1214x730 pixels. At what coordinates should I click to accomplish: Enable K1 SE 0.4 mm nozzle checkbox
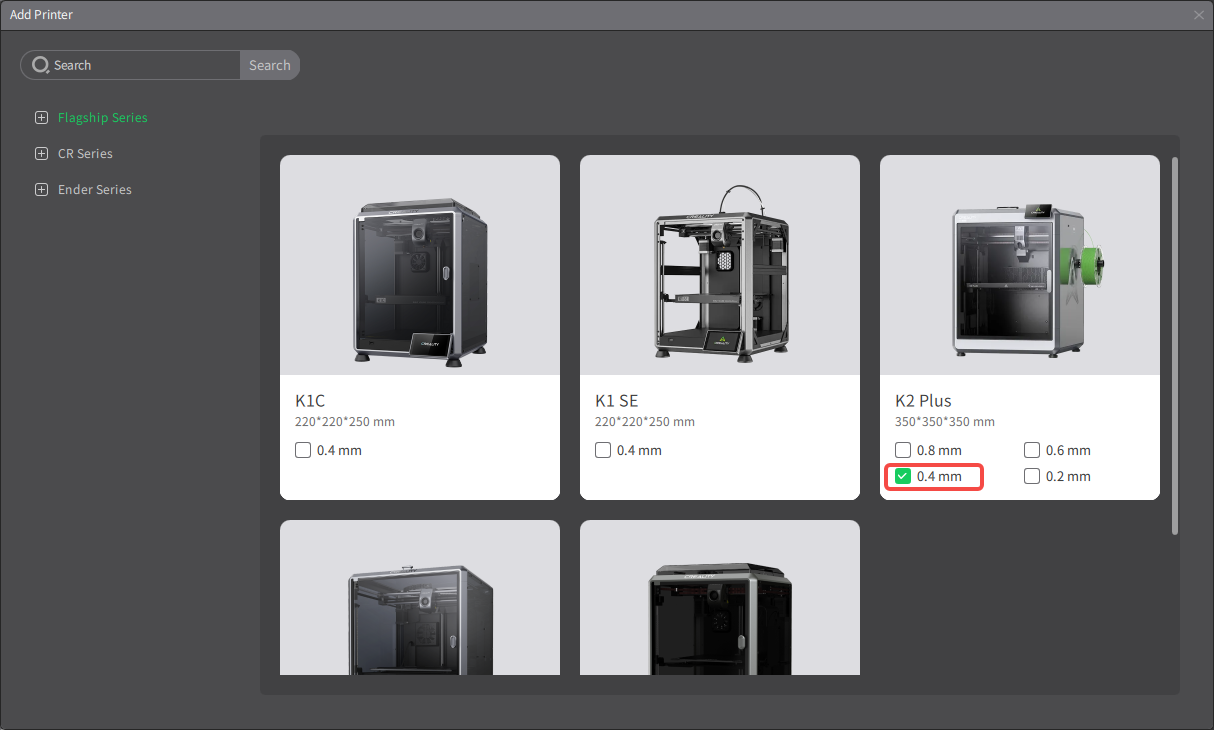[603, 451]
